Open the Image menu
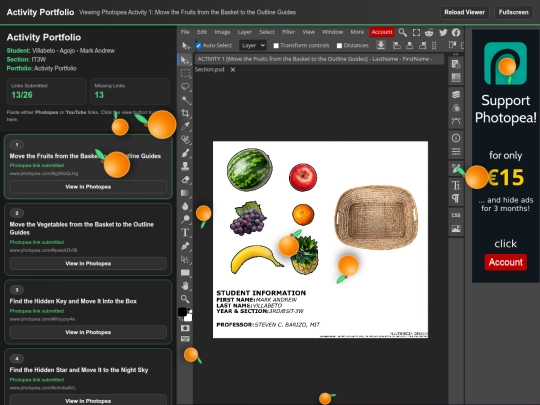This screenshot has width=540, height=405. tap(222, 32)
